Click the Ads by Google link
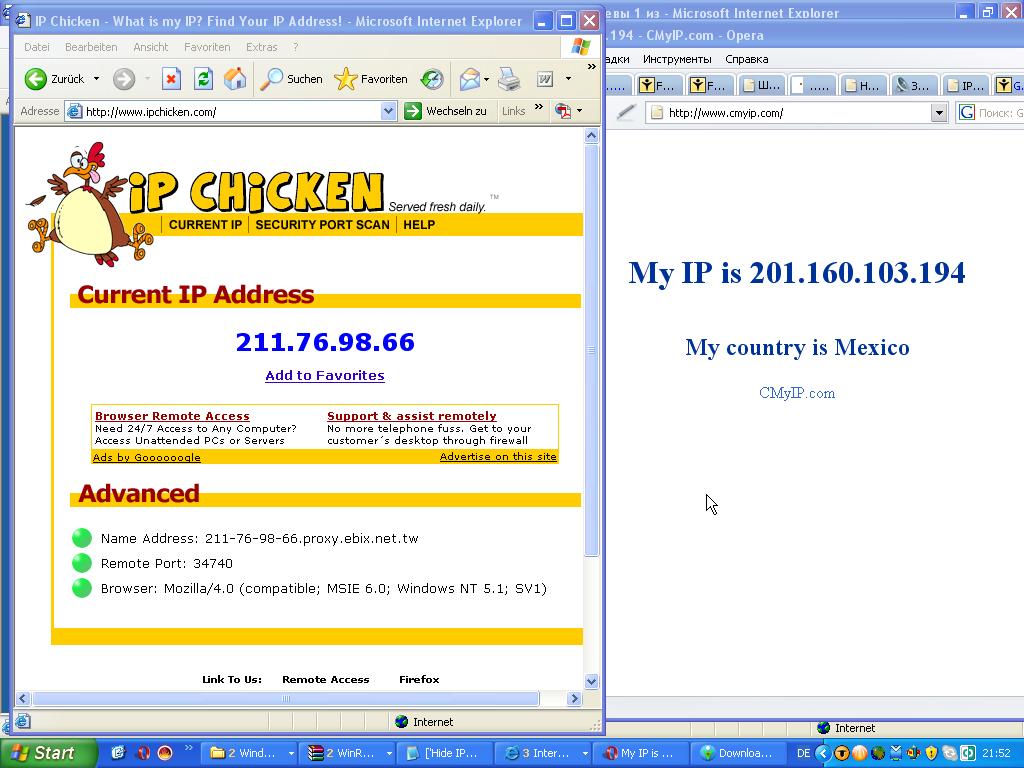Image resolution: width=1024 pixels, height=768 pixels. click(x=146, y=457)
